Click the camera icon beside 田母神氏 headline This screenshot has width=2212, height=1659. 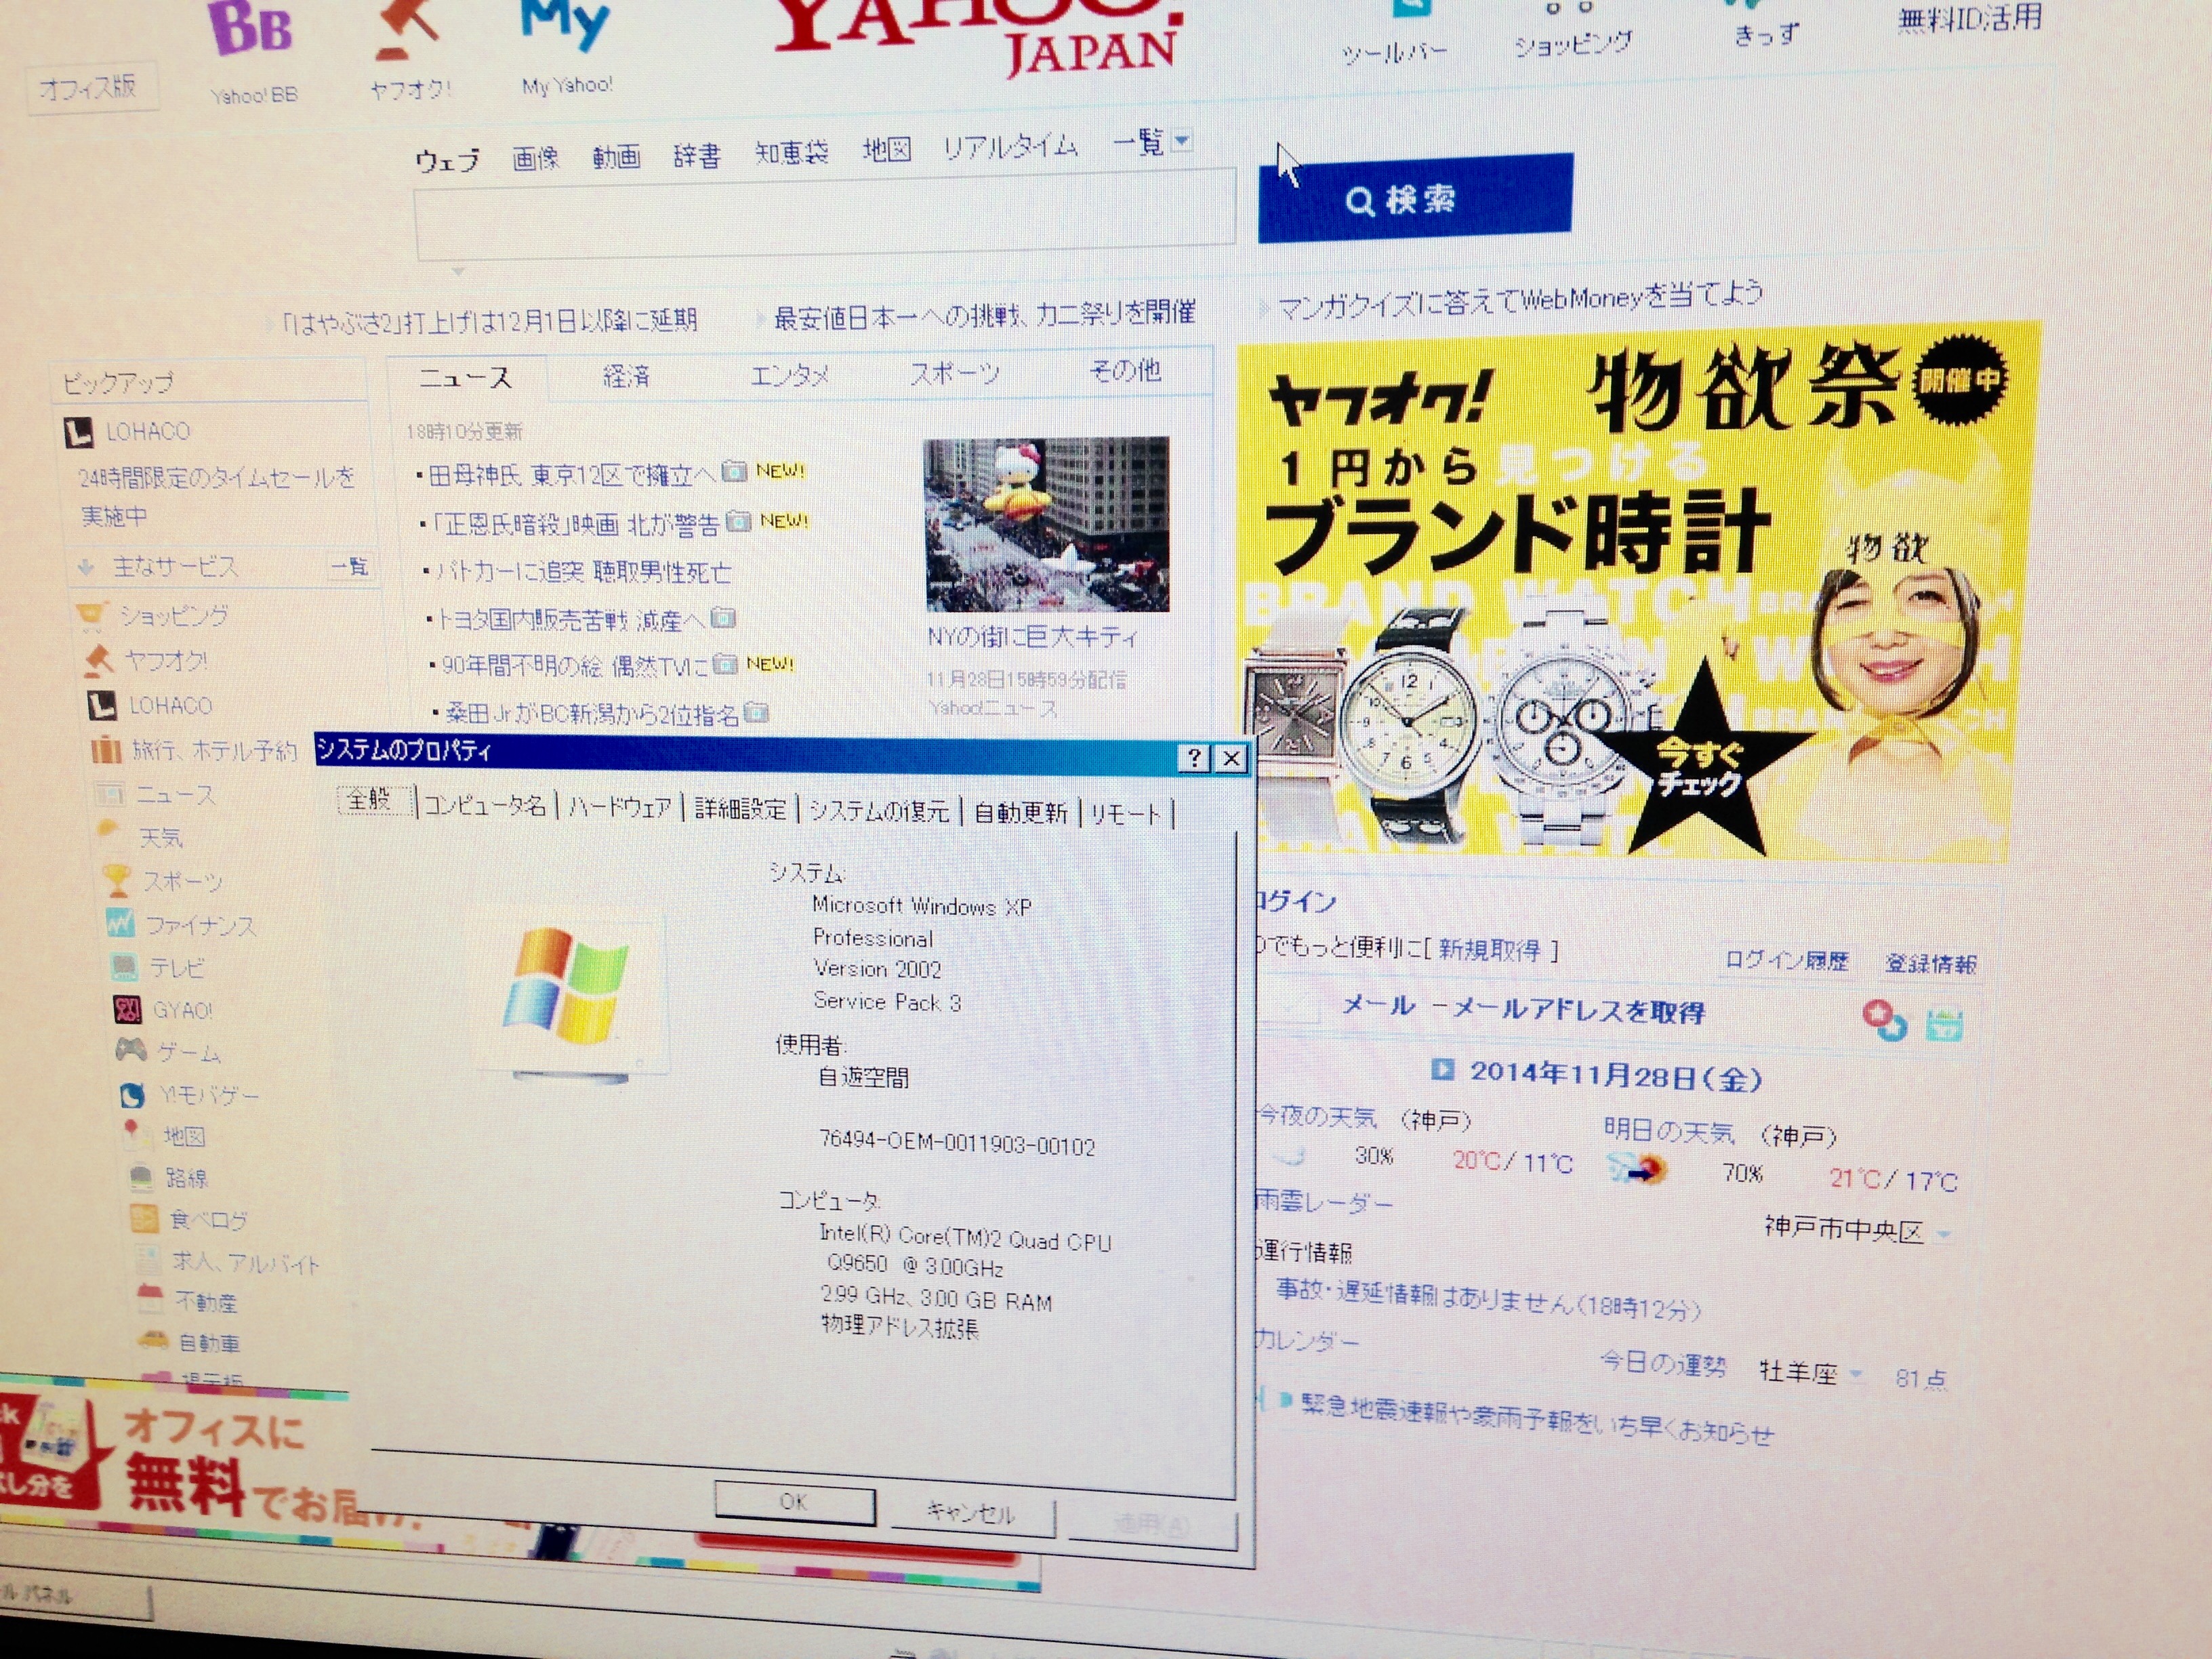pyautogui.click(x=735, y=470)
